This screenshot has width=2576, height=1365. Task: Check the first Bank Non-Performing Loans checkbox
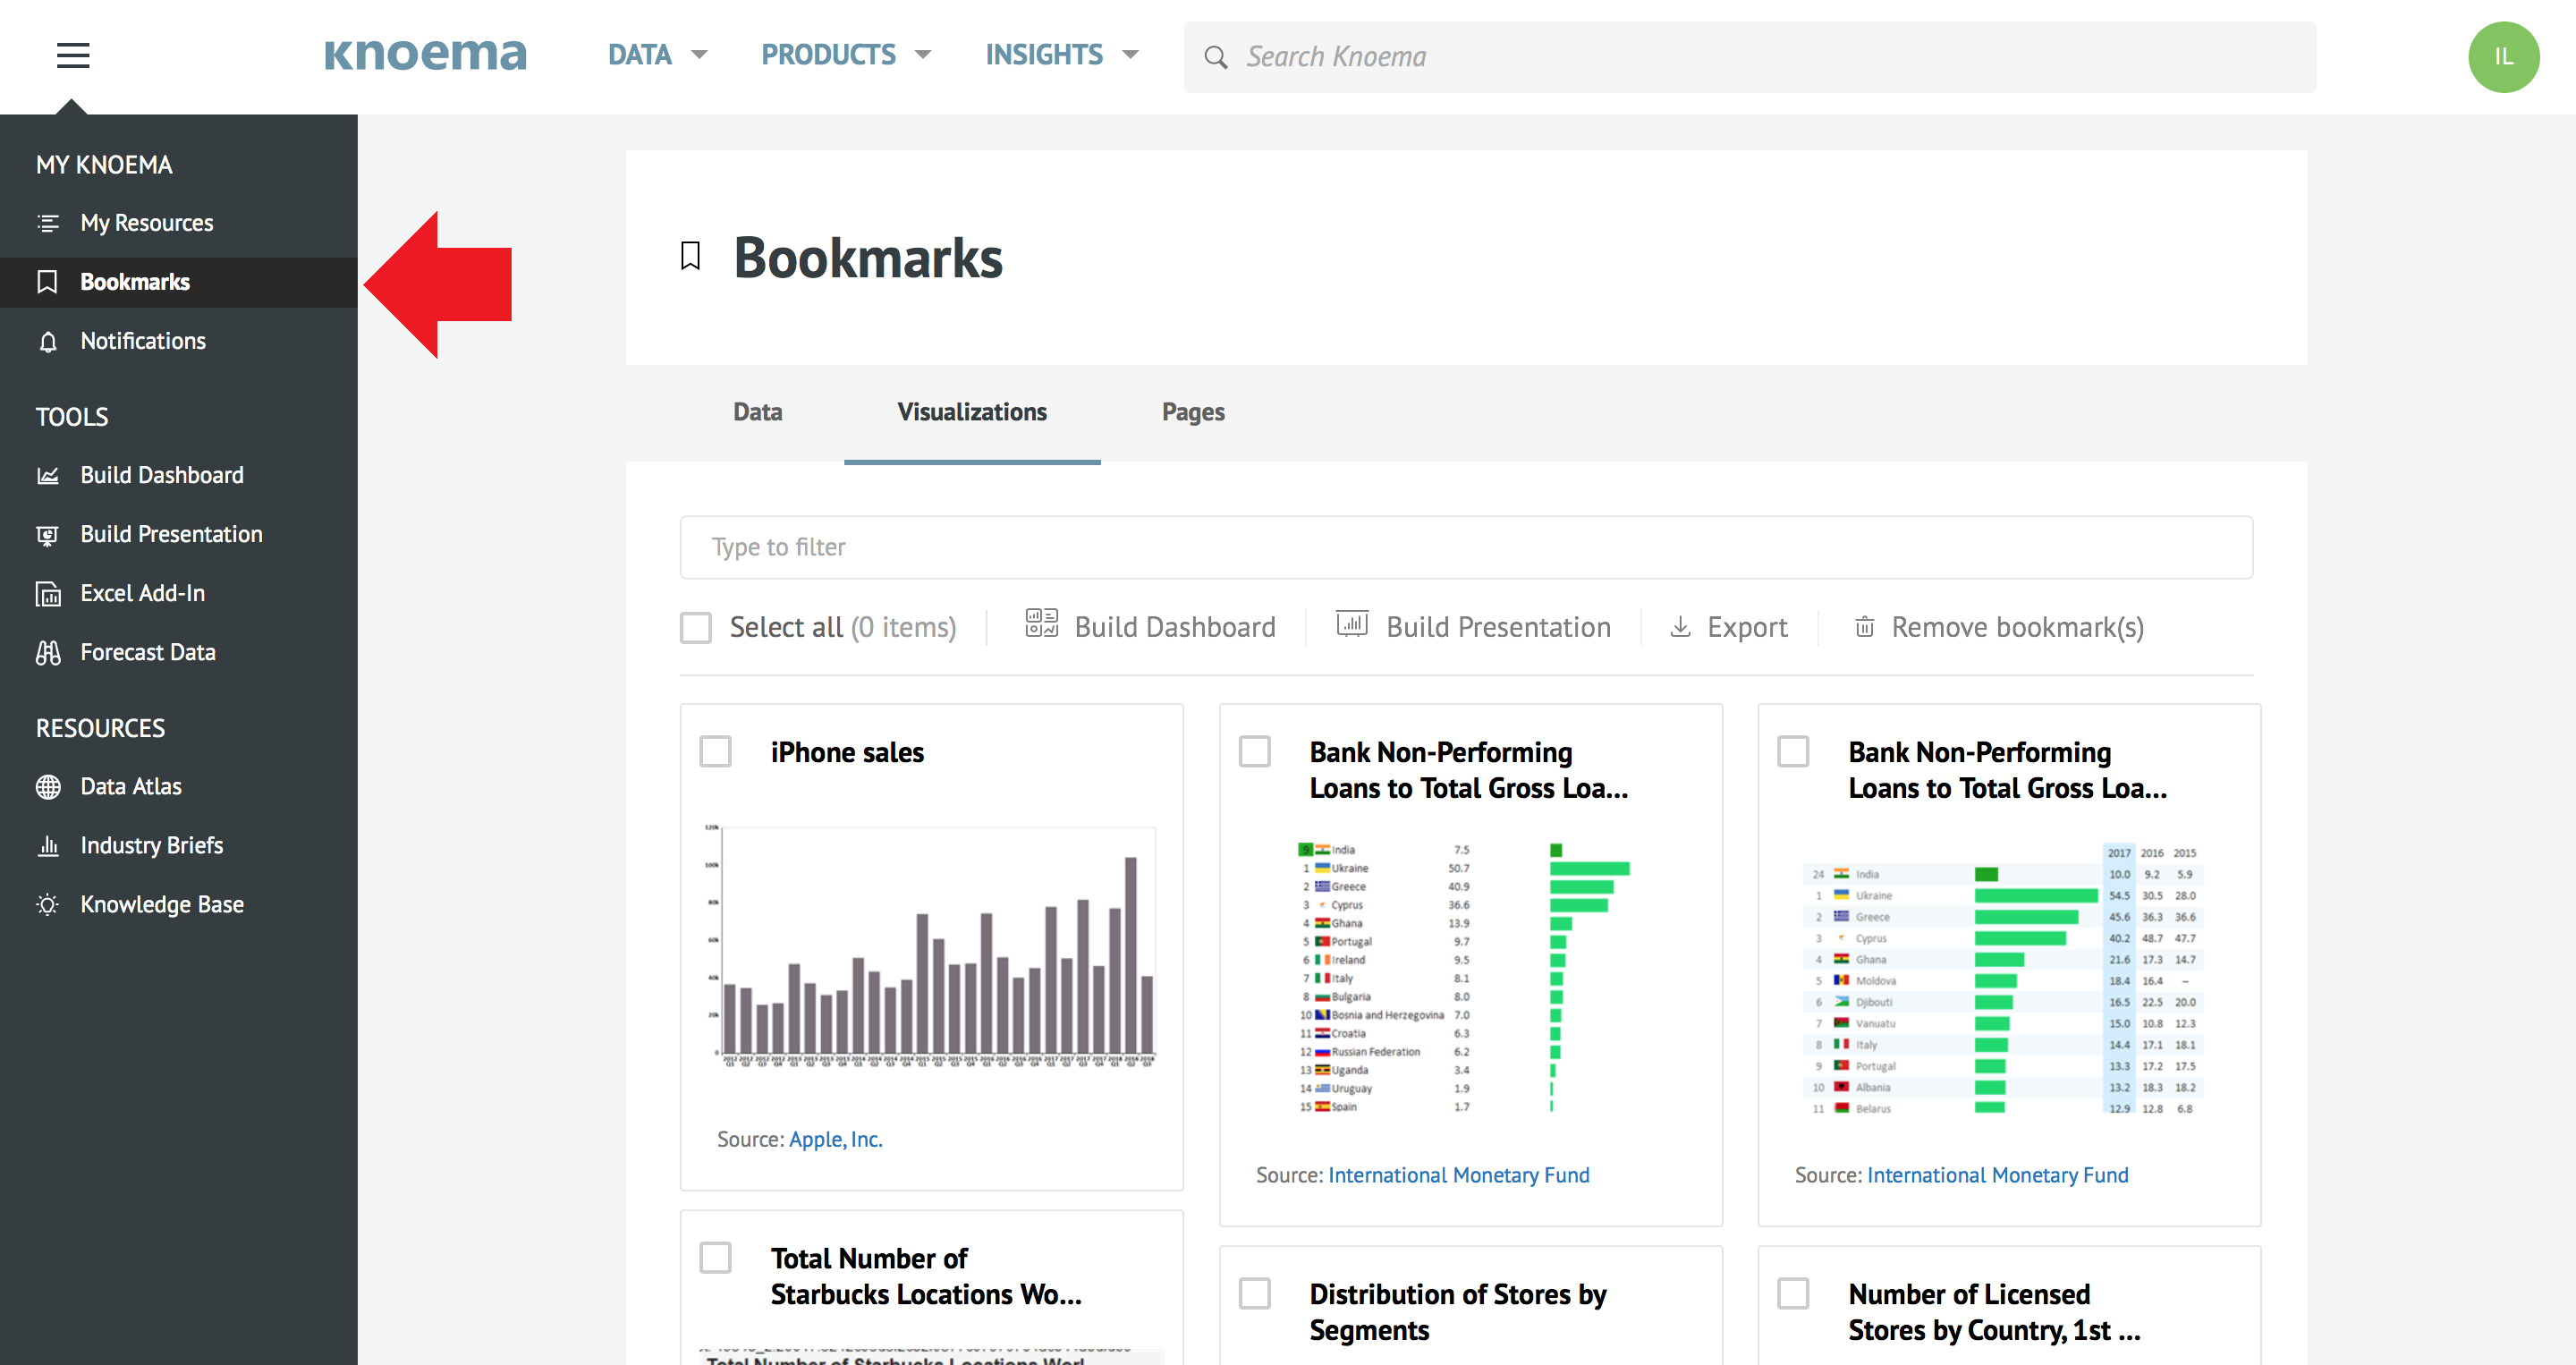click(x=1254, y=752)
